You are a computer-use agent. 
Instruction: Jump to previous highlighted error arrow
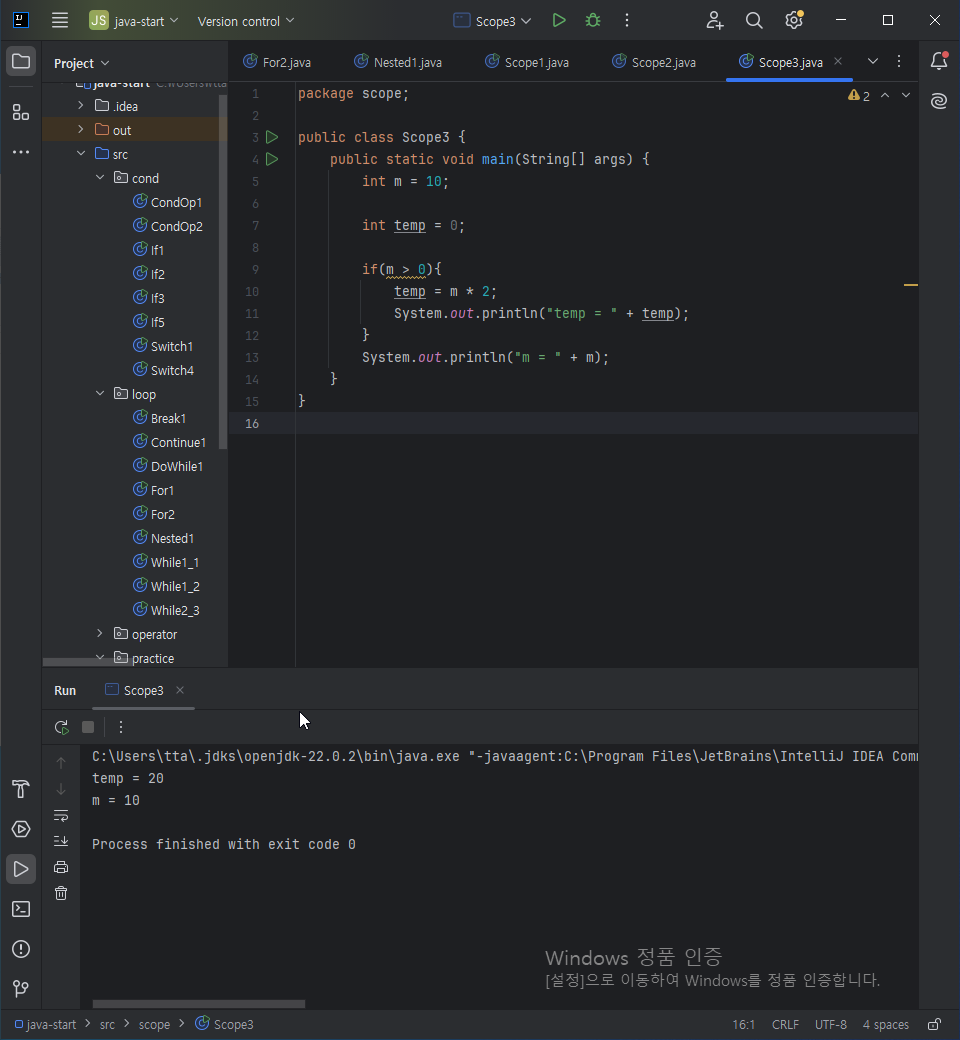(885, 96)
